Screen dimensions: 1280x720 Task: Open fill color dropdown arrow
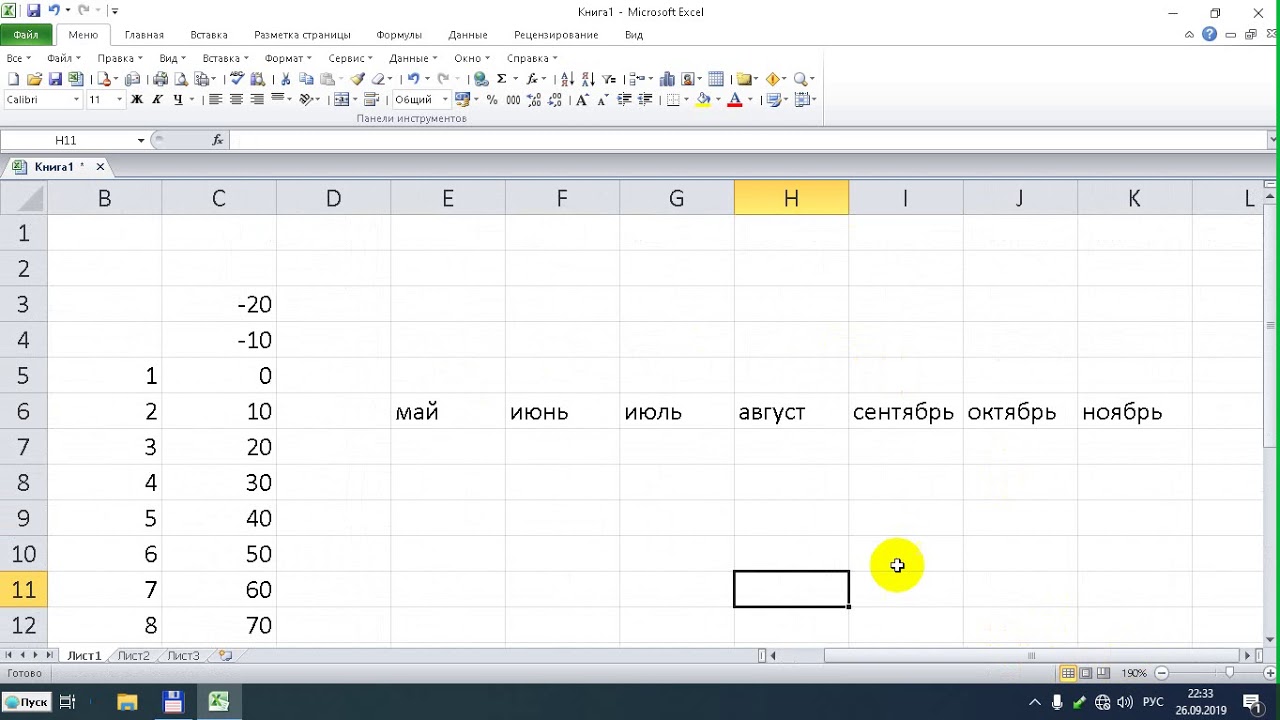tap(718, 100)
